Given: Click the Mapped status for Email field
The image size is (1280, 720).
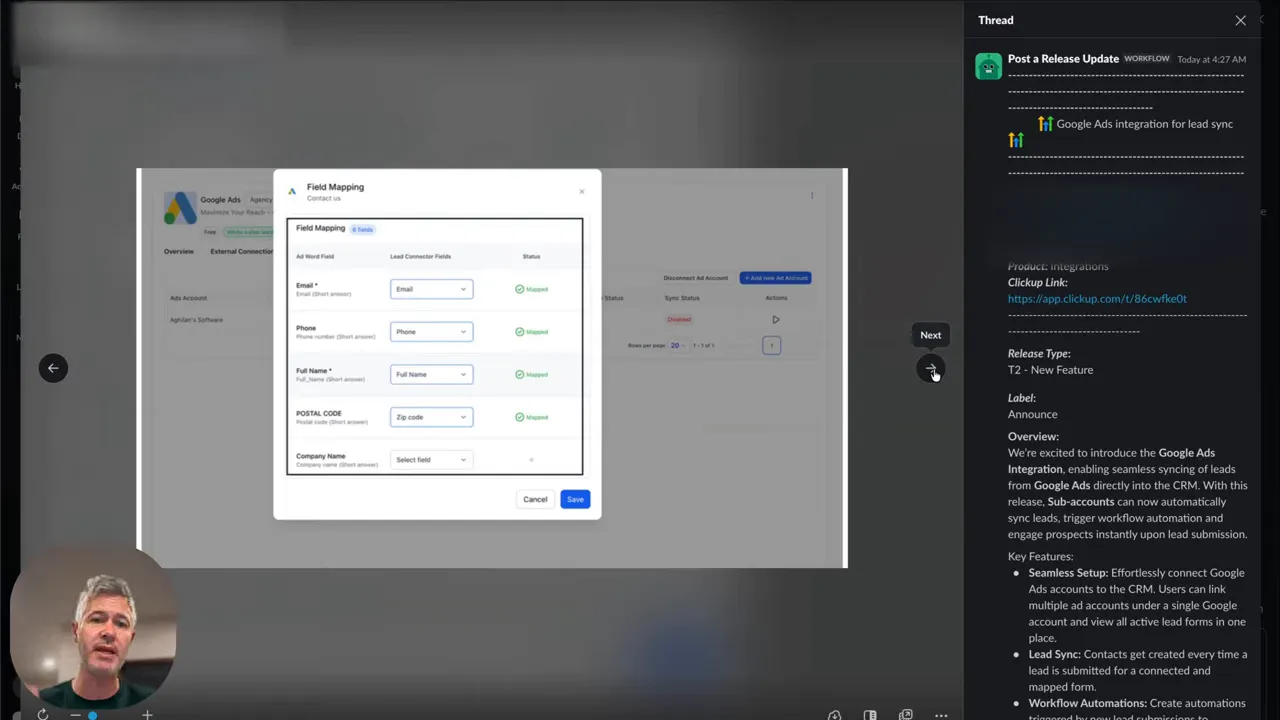Looking at the screenshot, I should (x=532, y=289).
